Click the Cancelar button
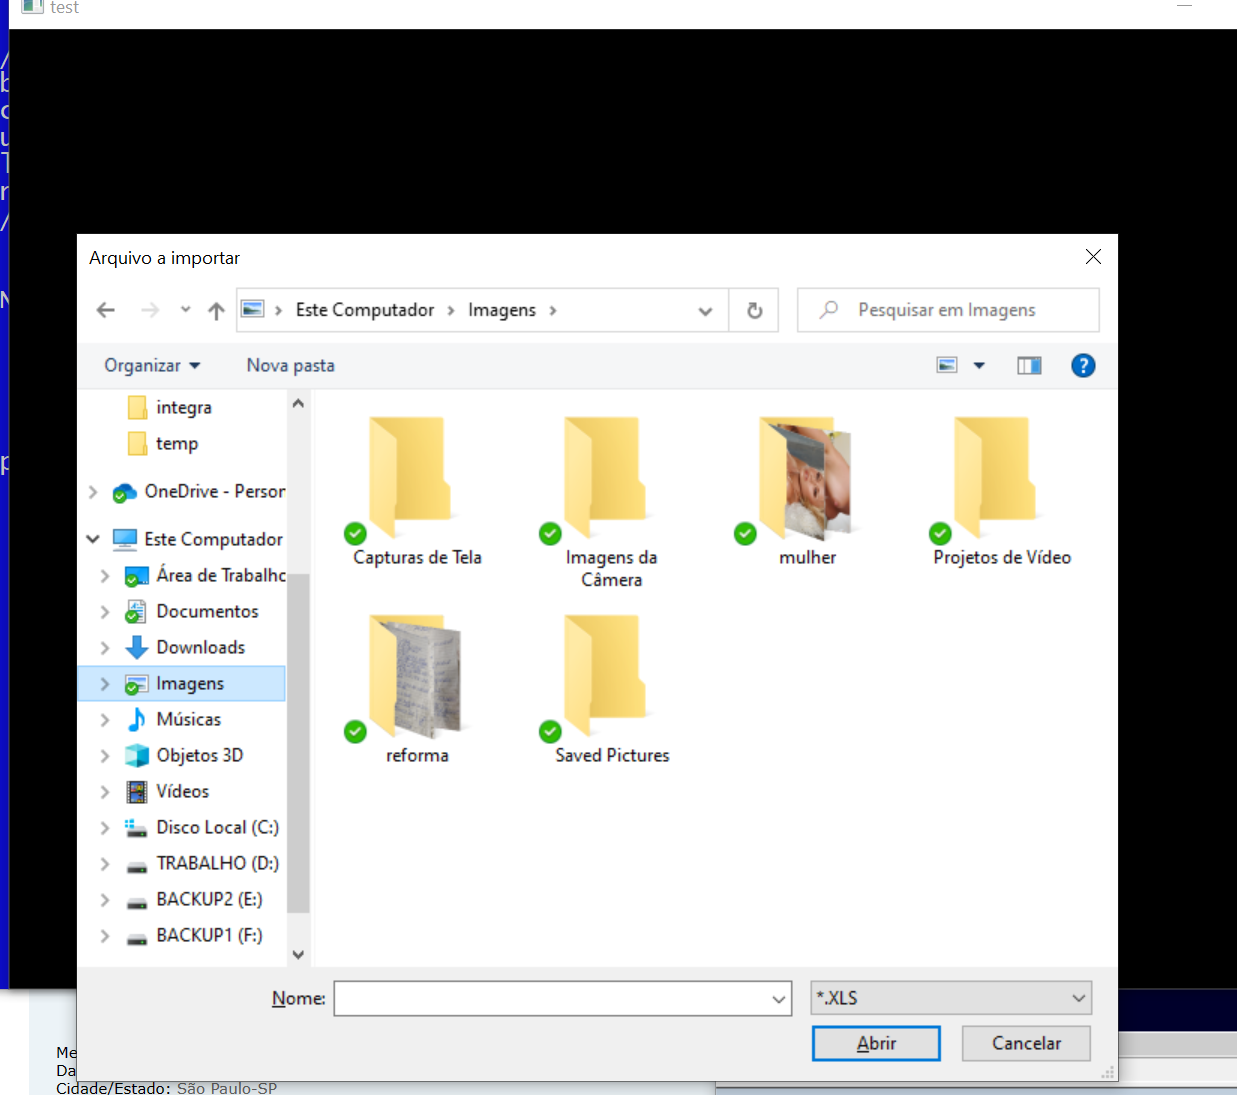The width and height of the screenshot is (1237, 1095). tap(1026, 1043)
